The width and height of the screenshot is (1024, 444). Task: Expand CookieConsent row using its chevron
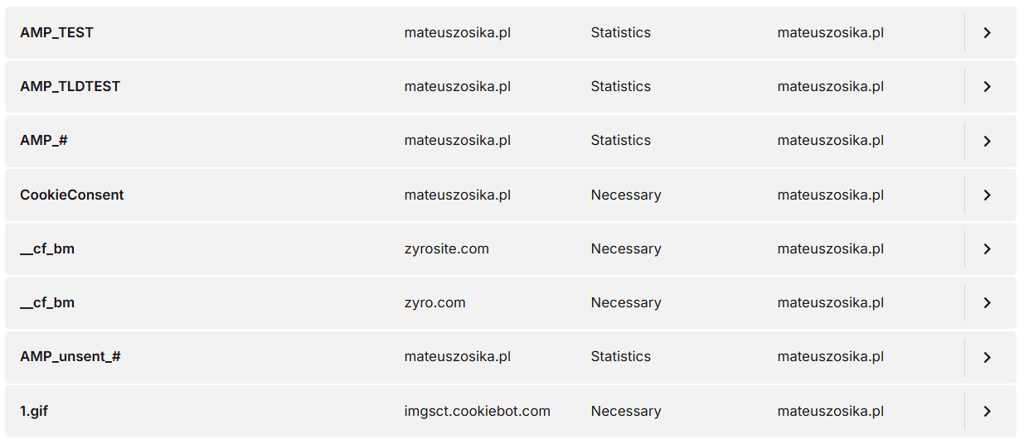coord(987,195)
